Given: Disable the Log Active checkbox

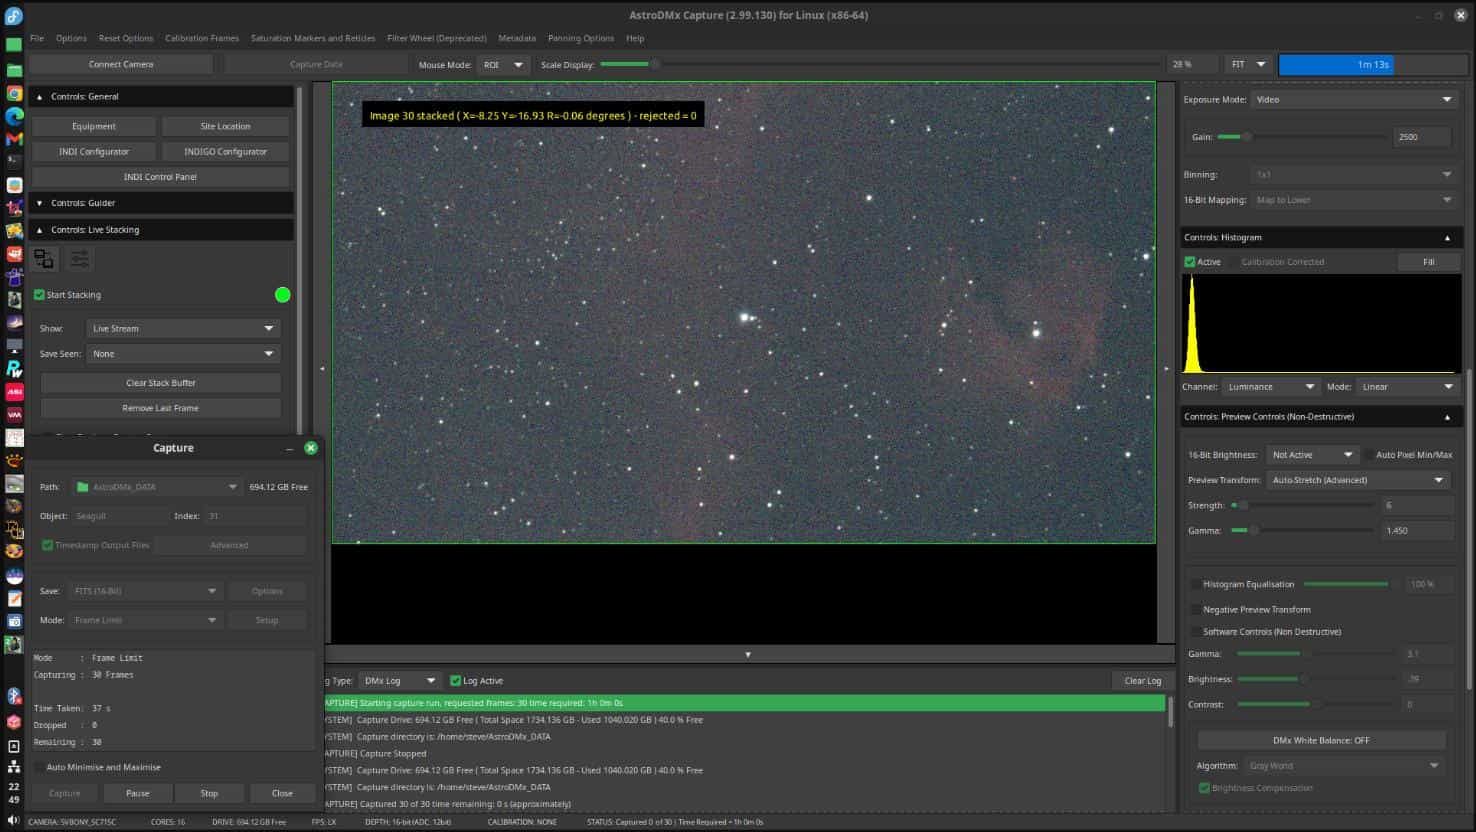Looking at the screenshot, I should pos(456,681).
